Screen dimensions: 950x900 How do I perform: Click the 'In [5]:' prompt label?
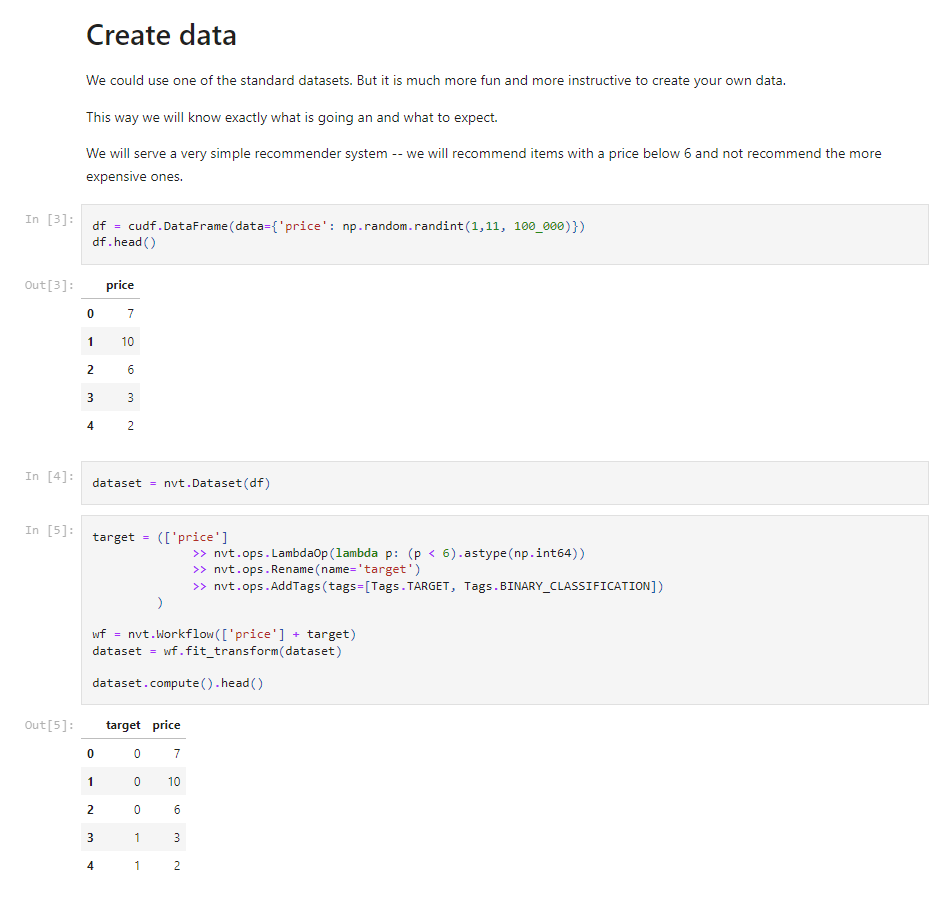click(49, 530)
